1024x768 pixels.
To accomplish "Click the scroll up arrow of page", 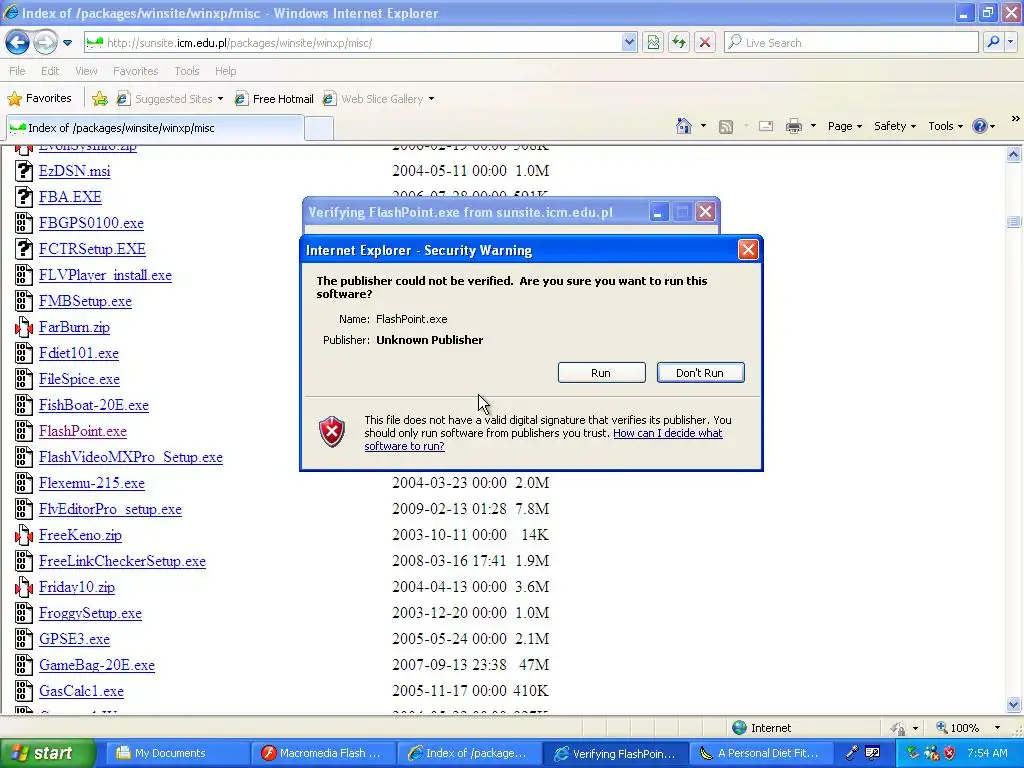I will [1014, 155].
